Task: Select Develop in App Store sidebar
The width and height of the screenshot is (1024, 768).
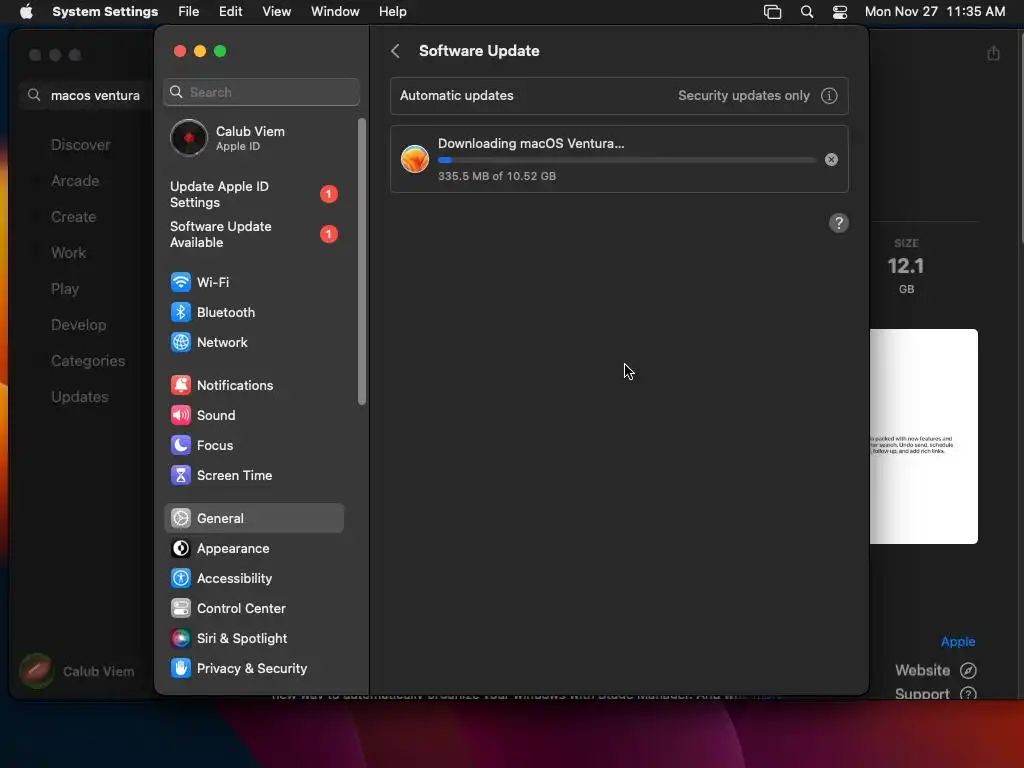Action: [78, 325]
